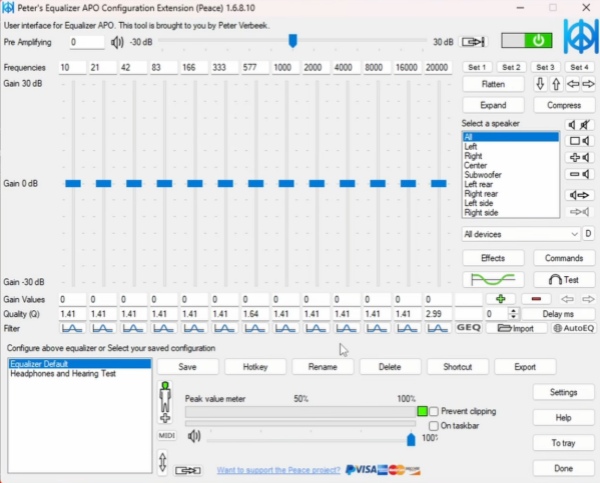Click the green person figure icon
This screenshot has height=483, width=600.
165,402
